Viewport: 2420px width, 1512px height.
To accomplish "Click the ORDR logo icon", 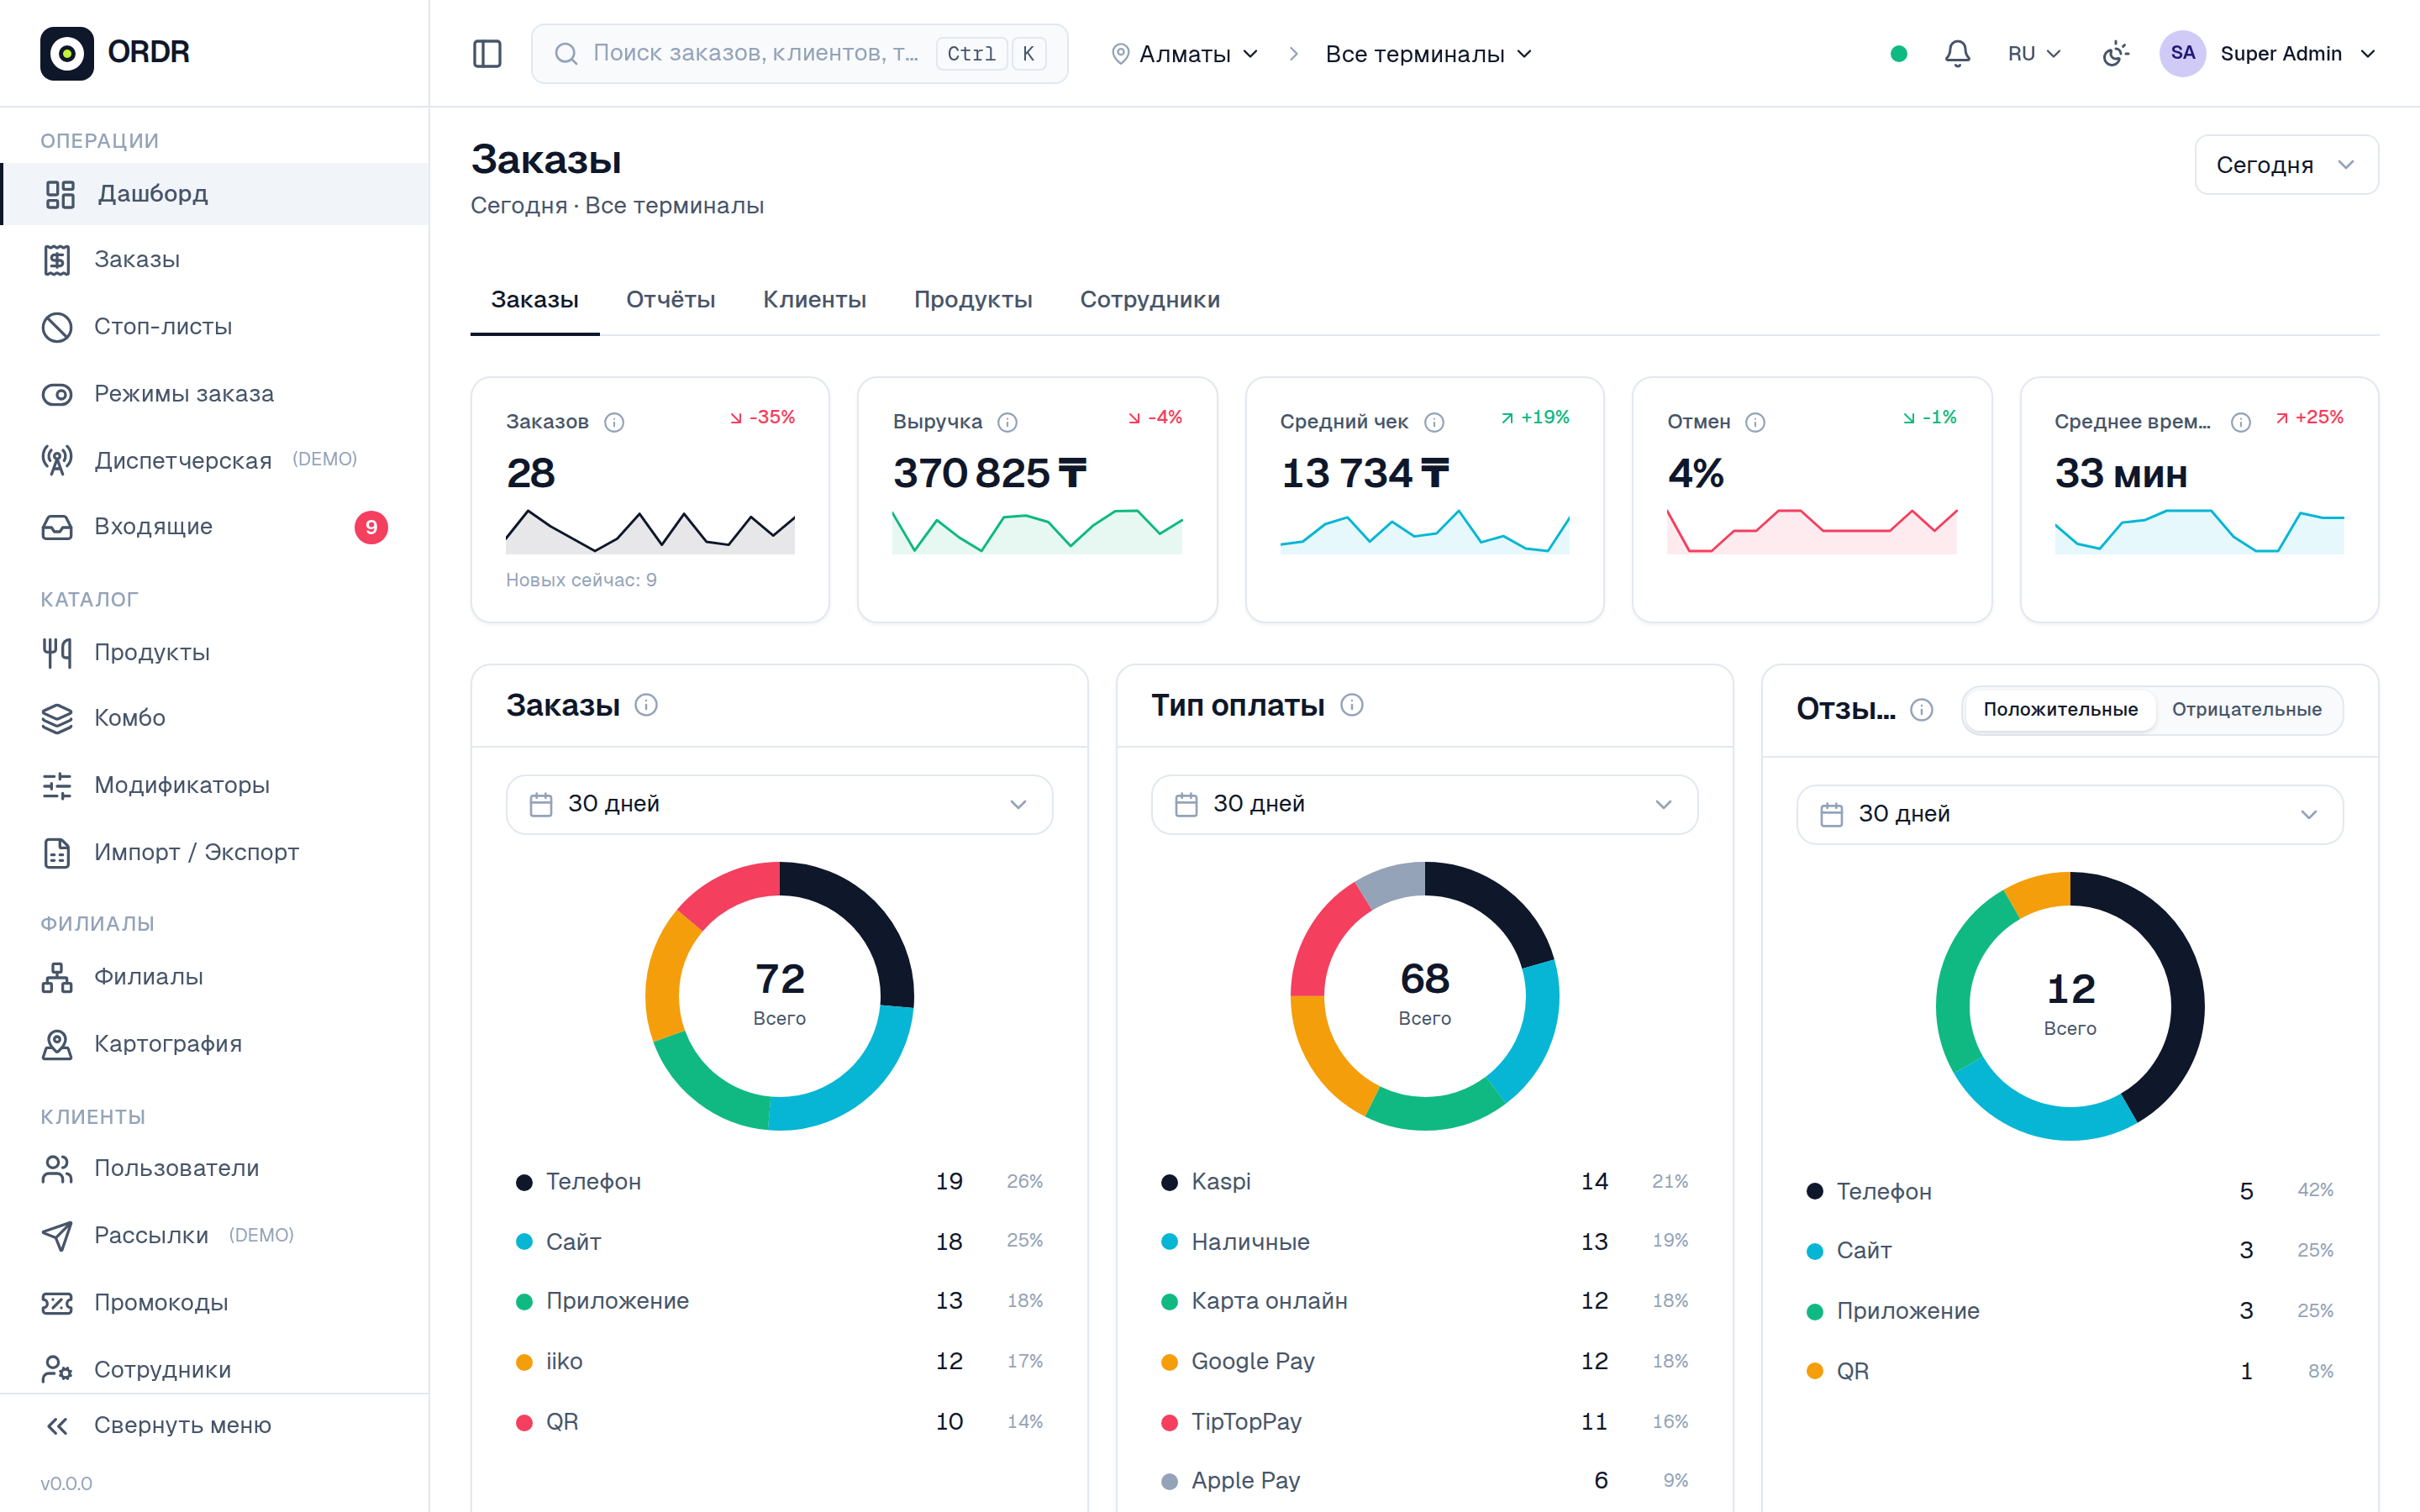I will [x=66, y=53].
